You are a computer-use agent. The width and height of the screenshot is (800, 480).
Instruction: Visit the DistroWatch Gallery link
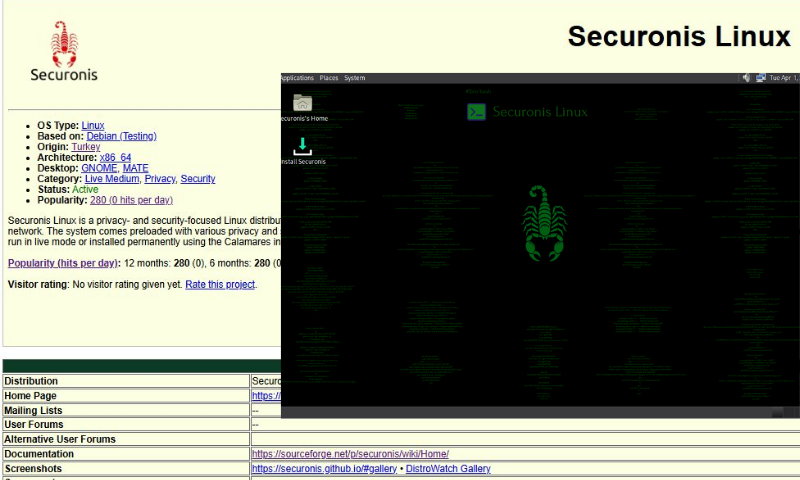[x=447, y=469]
